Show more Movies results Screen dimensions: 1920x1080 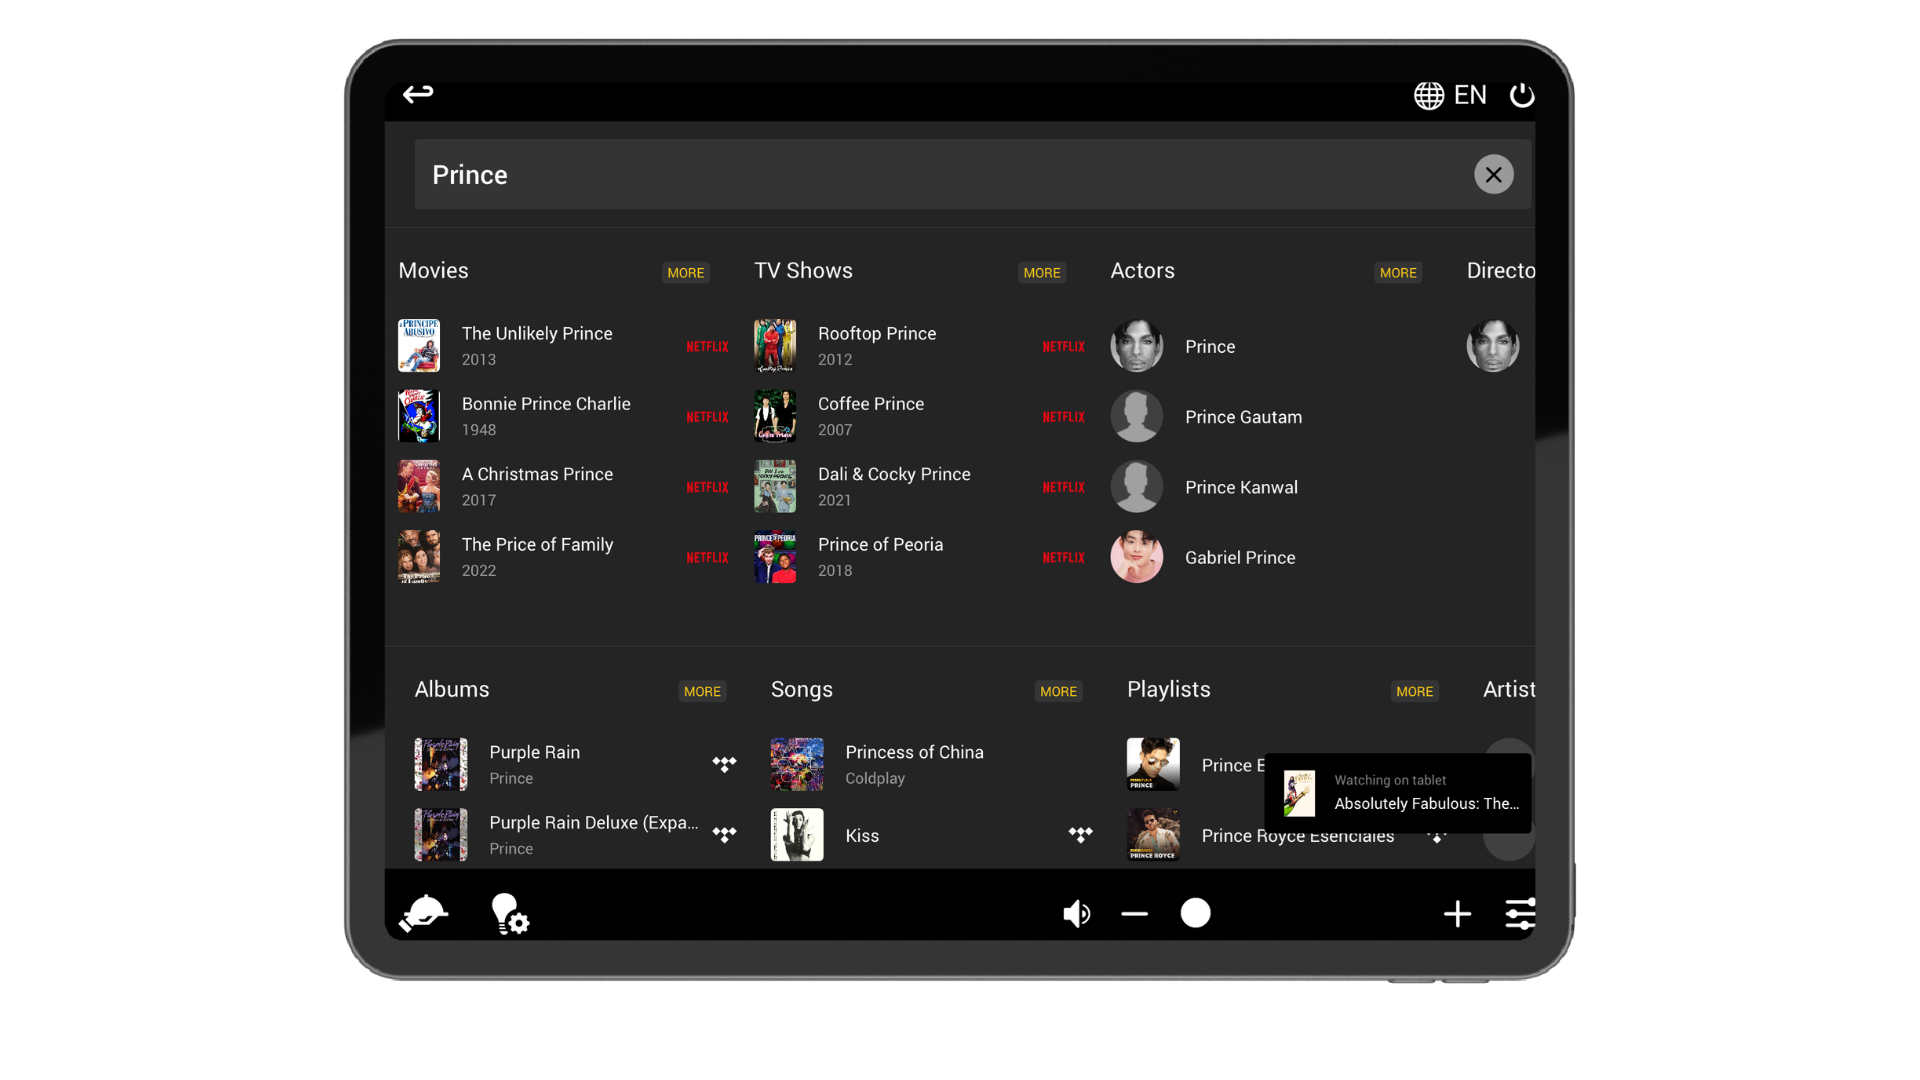[686, 272]
